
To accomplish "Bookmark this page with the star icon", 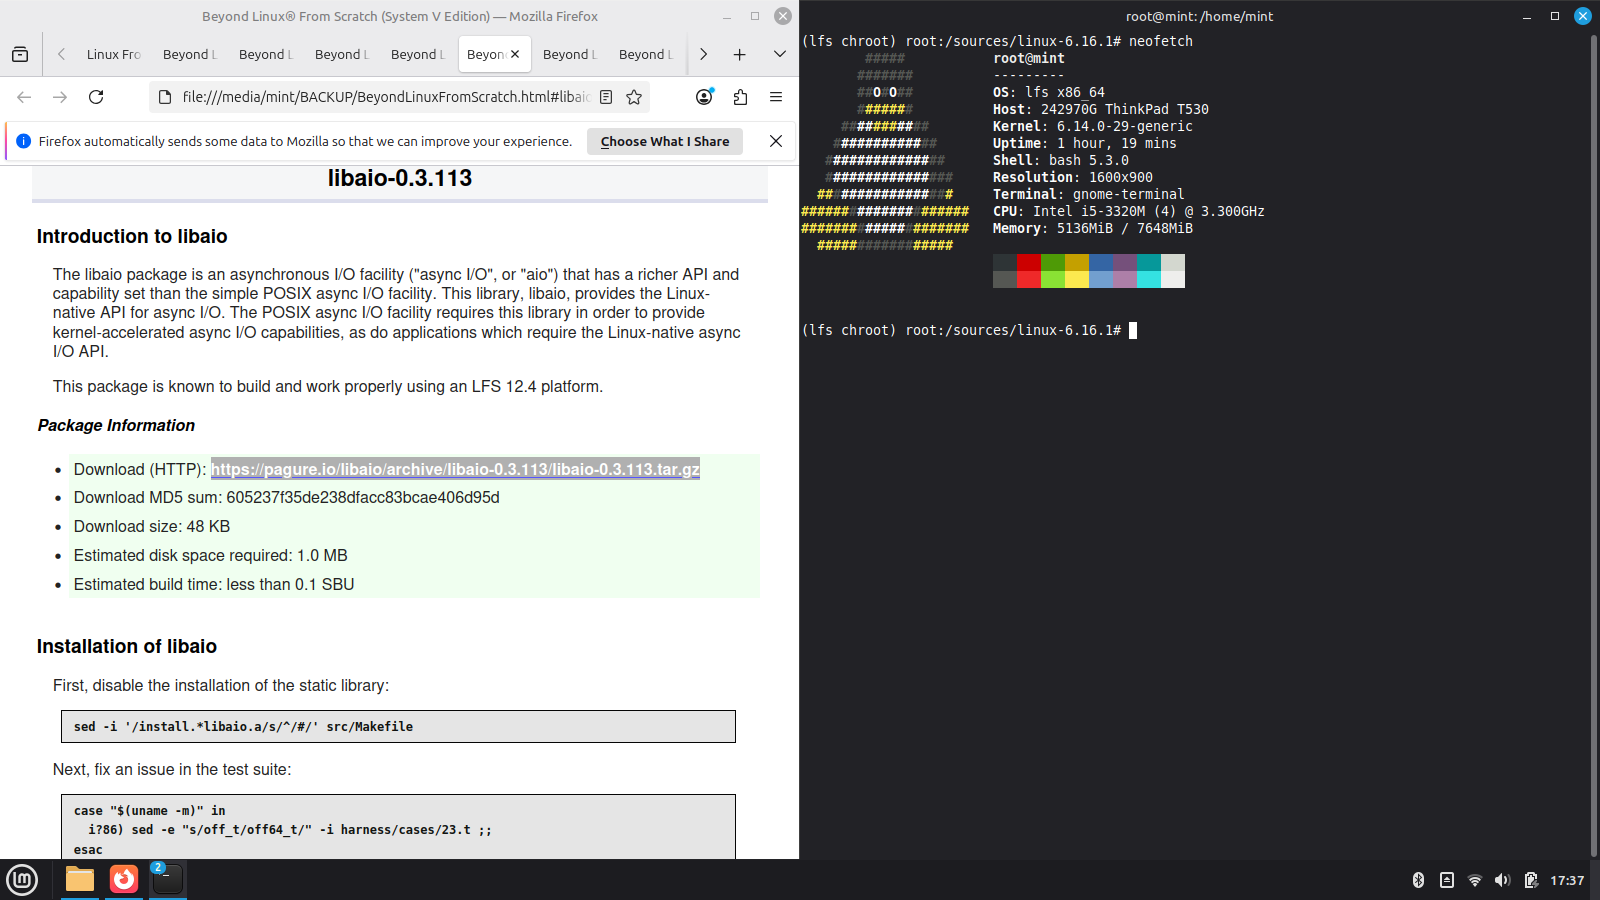I will click(634, 97).
